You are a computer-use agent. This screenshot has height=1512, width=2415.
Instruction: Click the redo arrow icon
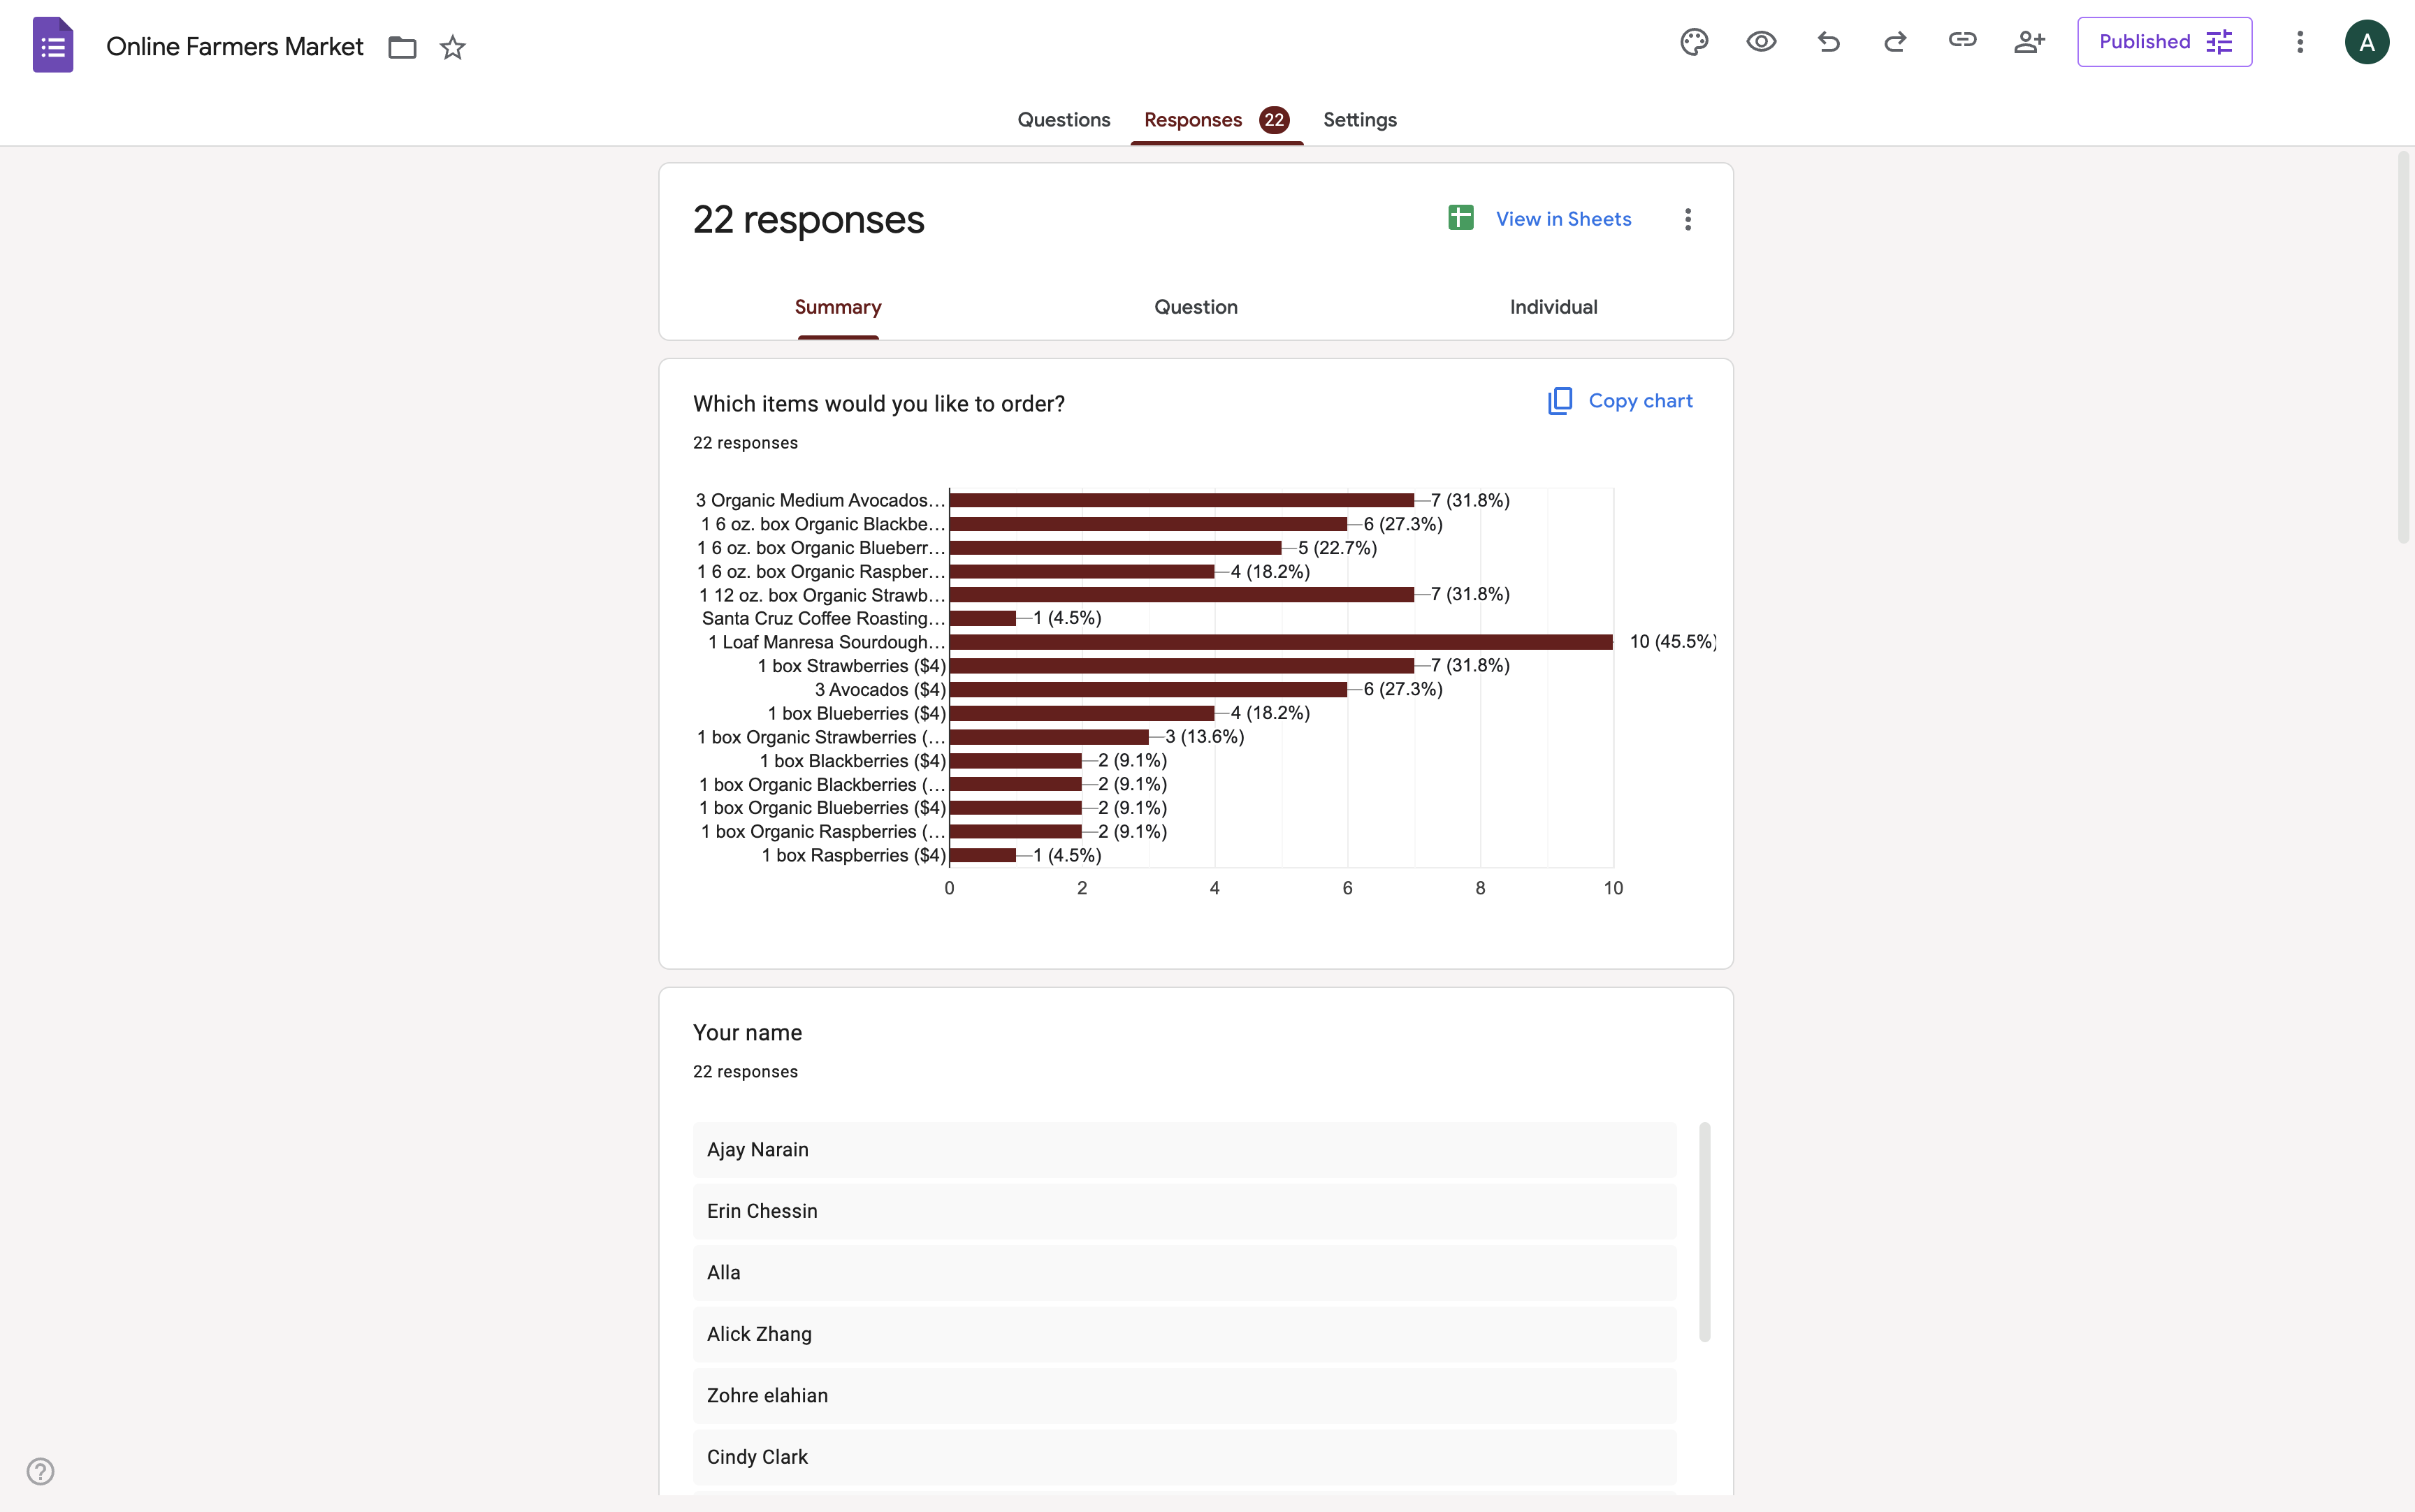click(1895, 42)
